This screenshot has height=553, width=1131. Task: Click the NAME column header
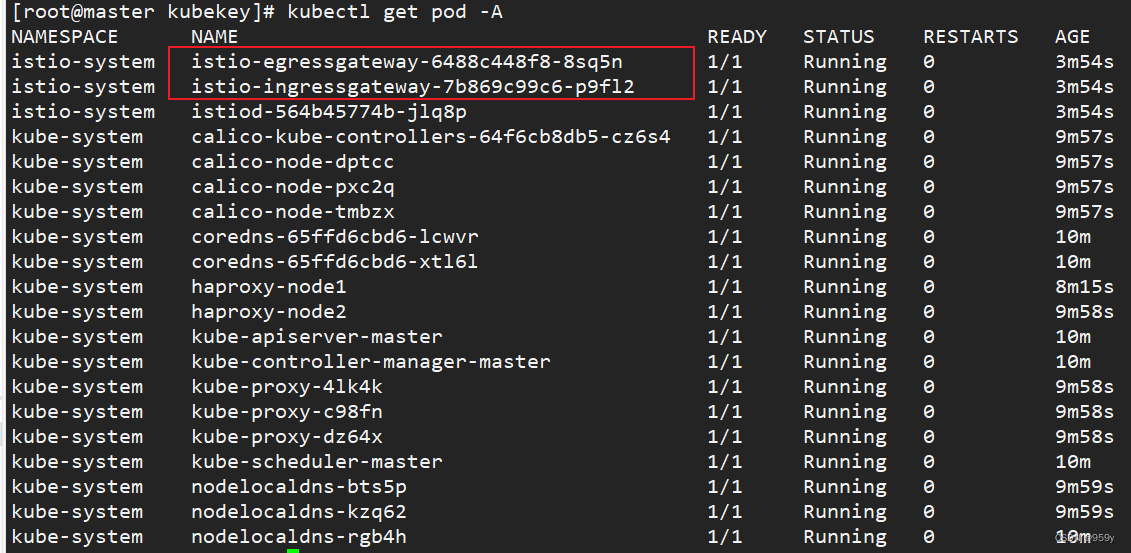pos(214,37)
